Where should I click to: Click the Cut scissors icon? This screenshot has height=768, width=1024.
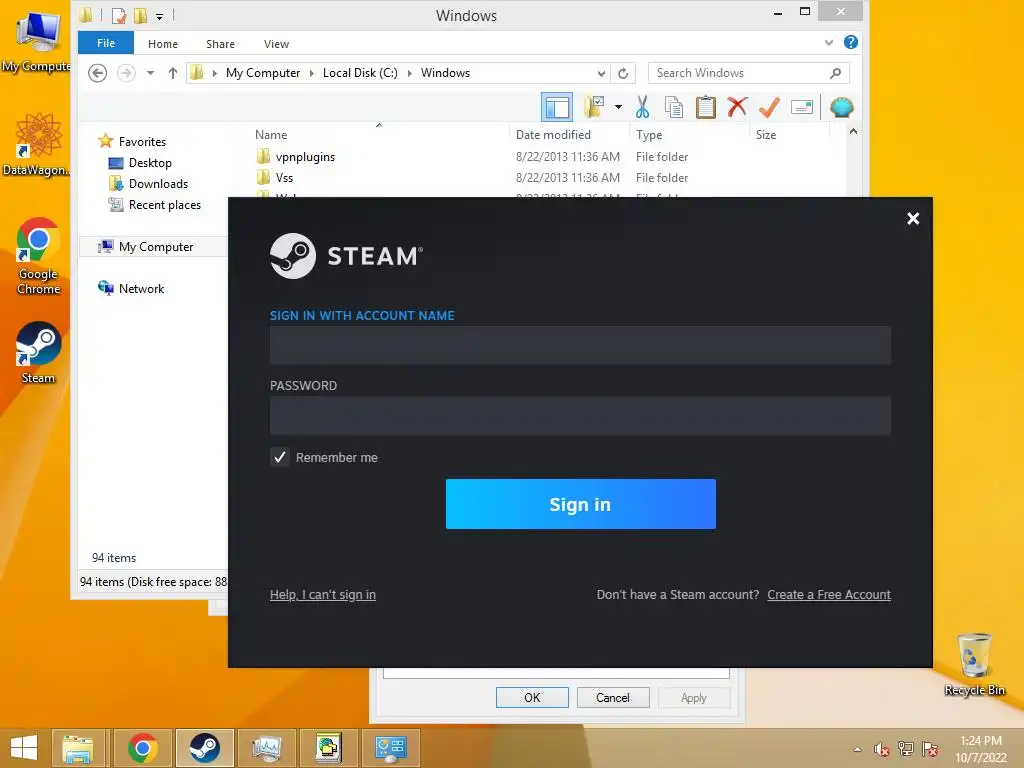point(642,107)
